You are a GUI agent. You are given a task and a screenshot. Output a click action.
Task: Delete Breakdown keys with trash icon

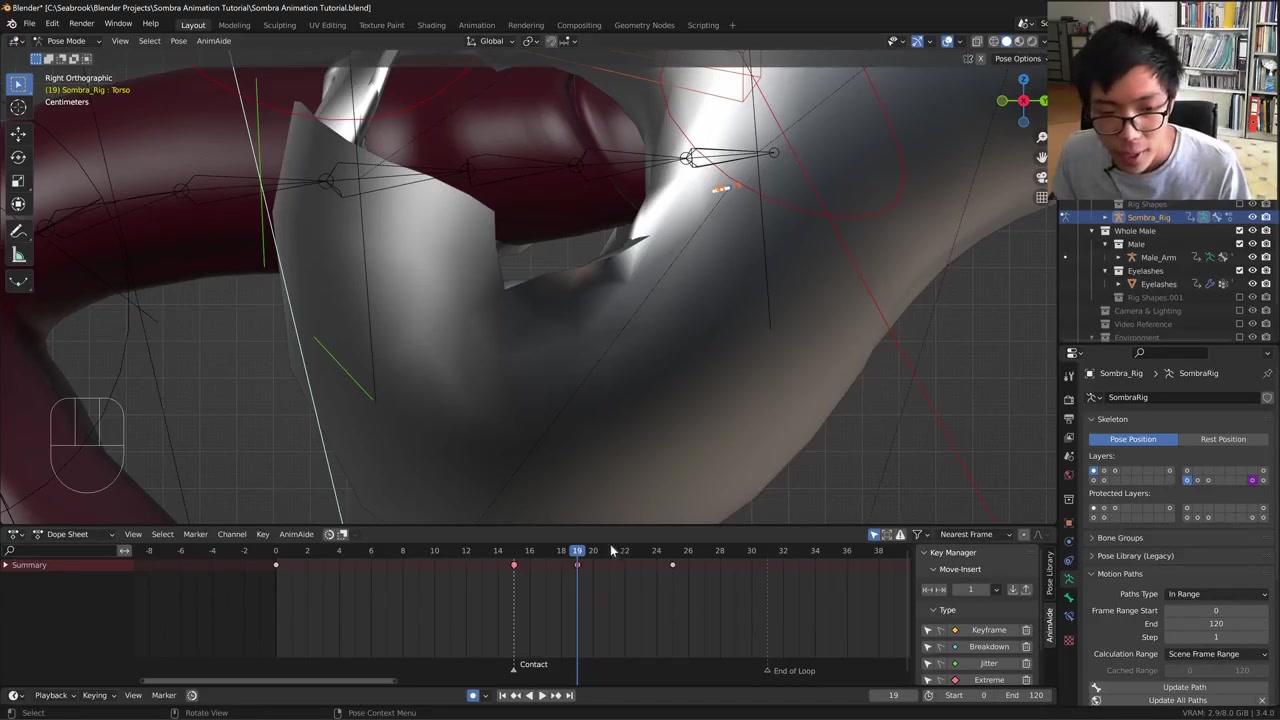tap(1026, 647)
